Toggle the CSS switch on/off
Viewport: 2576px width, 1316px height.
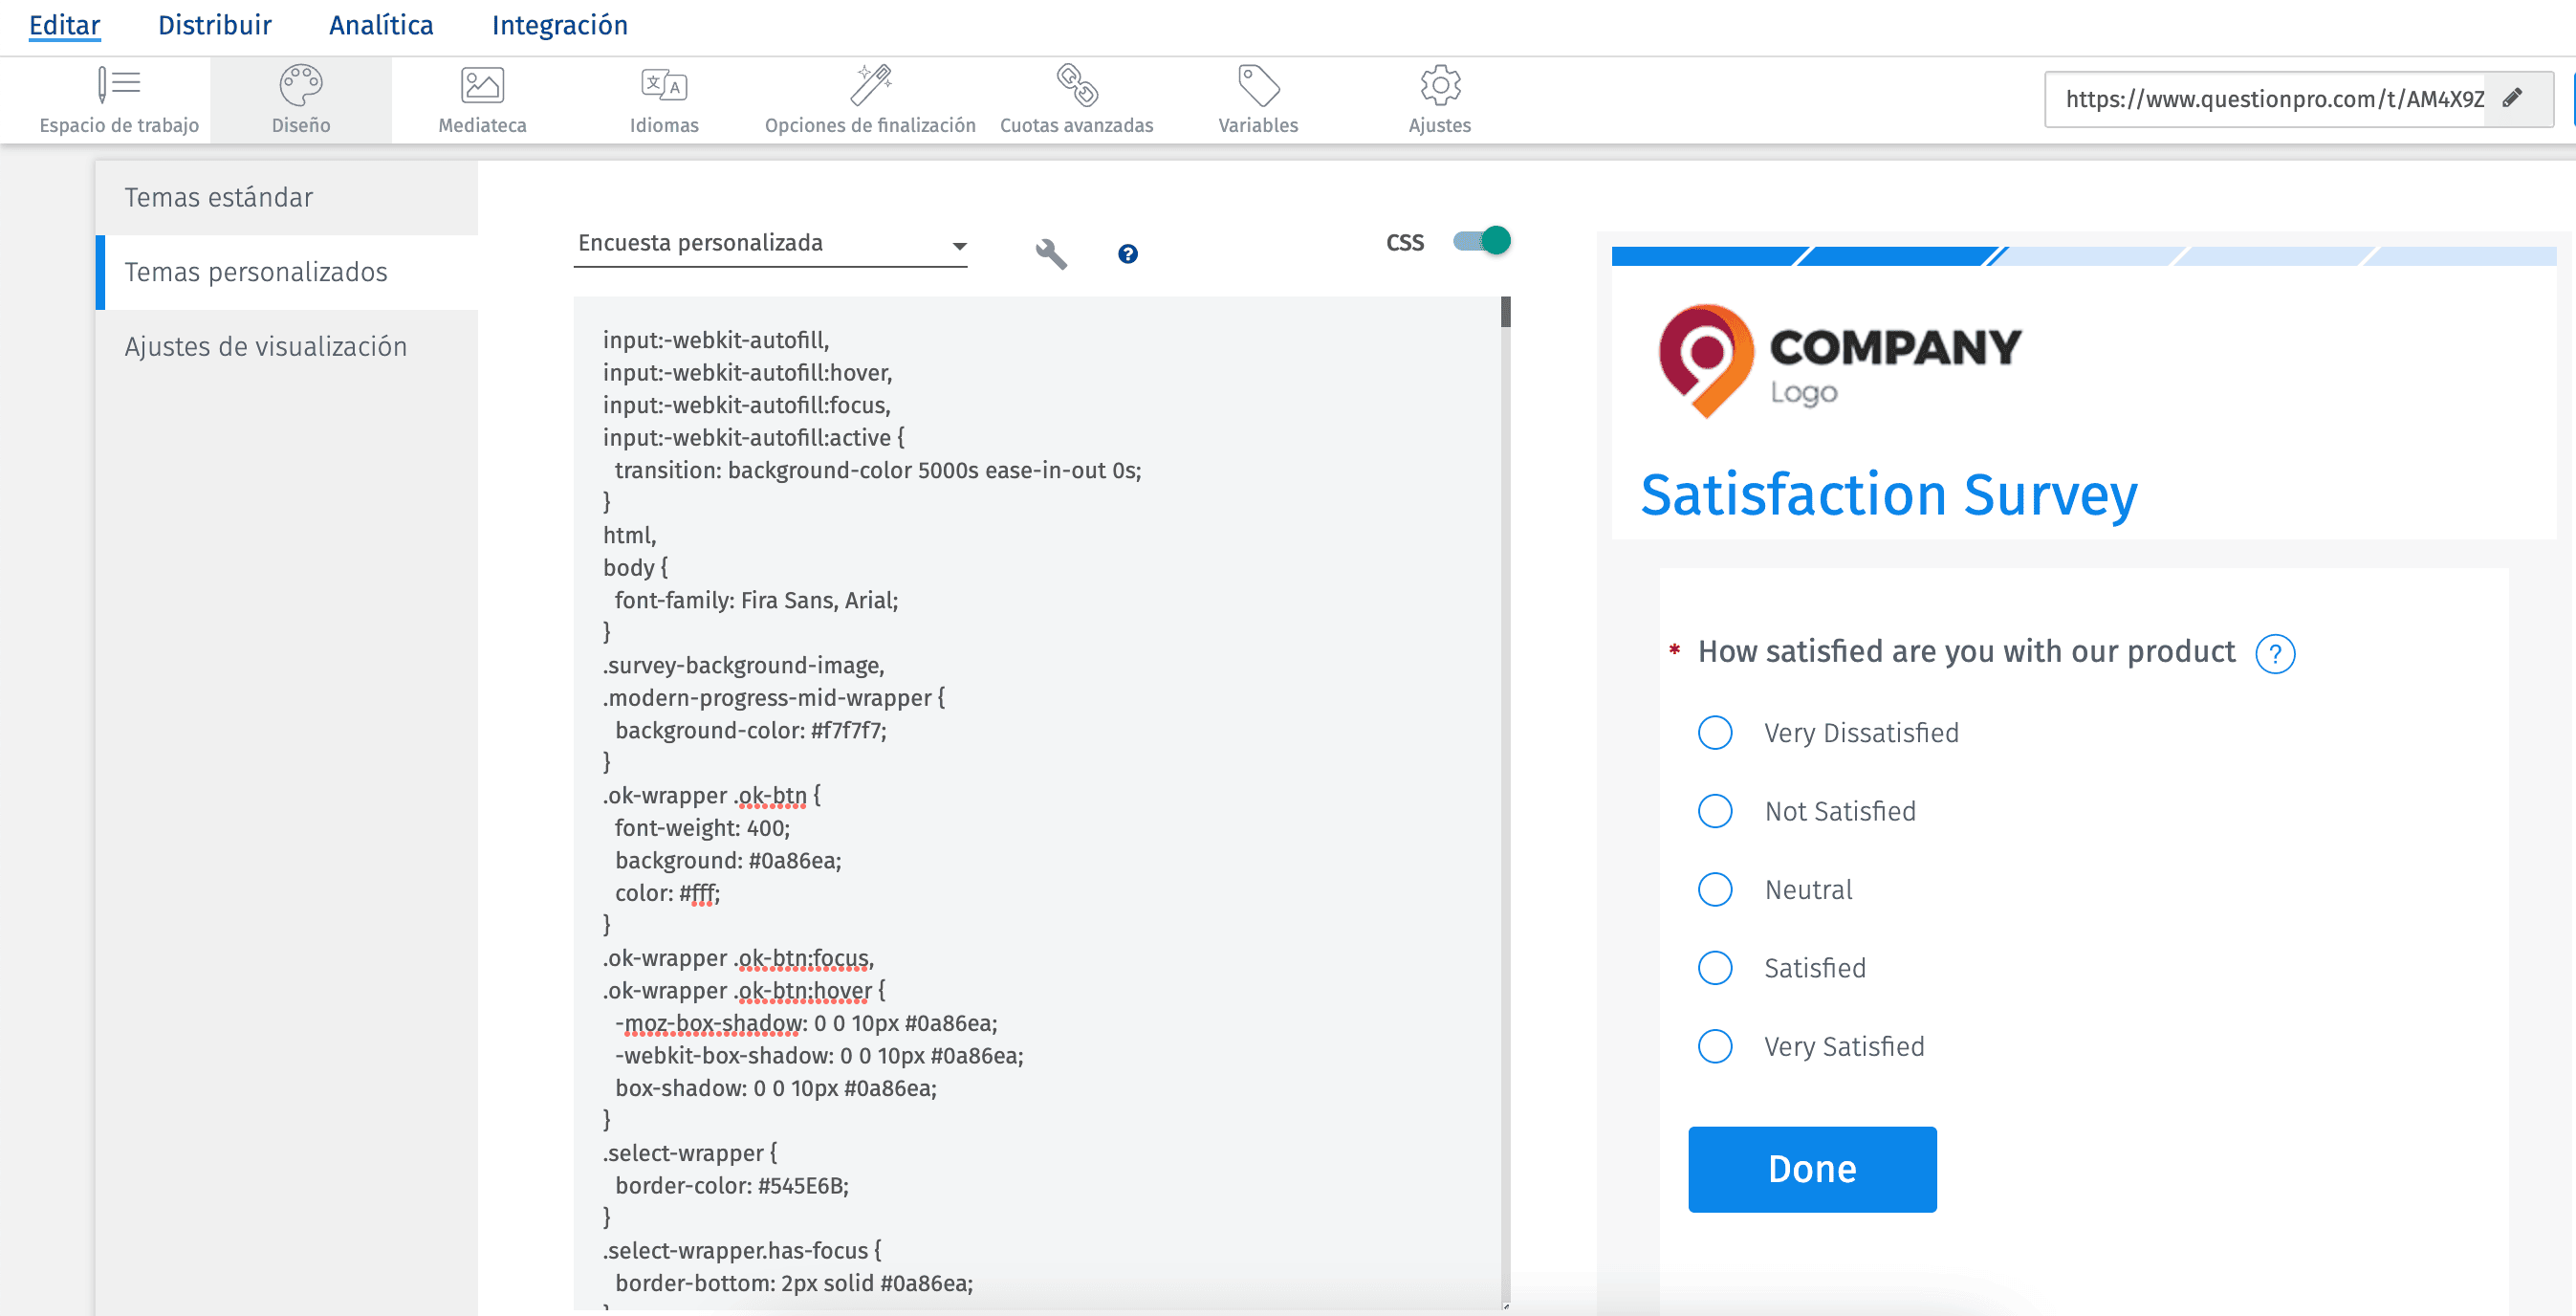1478,240
